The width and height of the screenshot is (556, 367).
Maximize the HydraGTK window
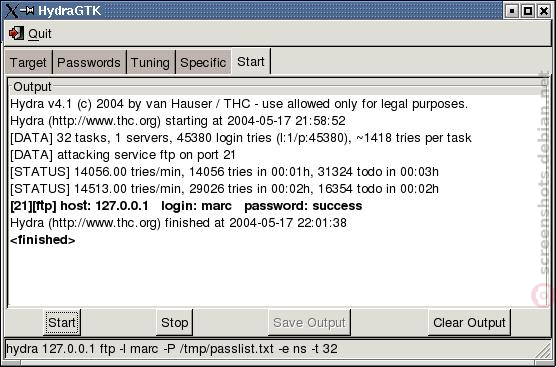tap(528, 11)
